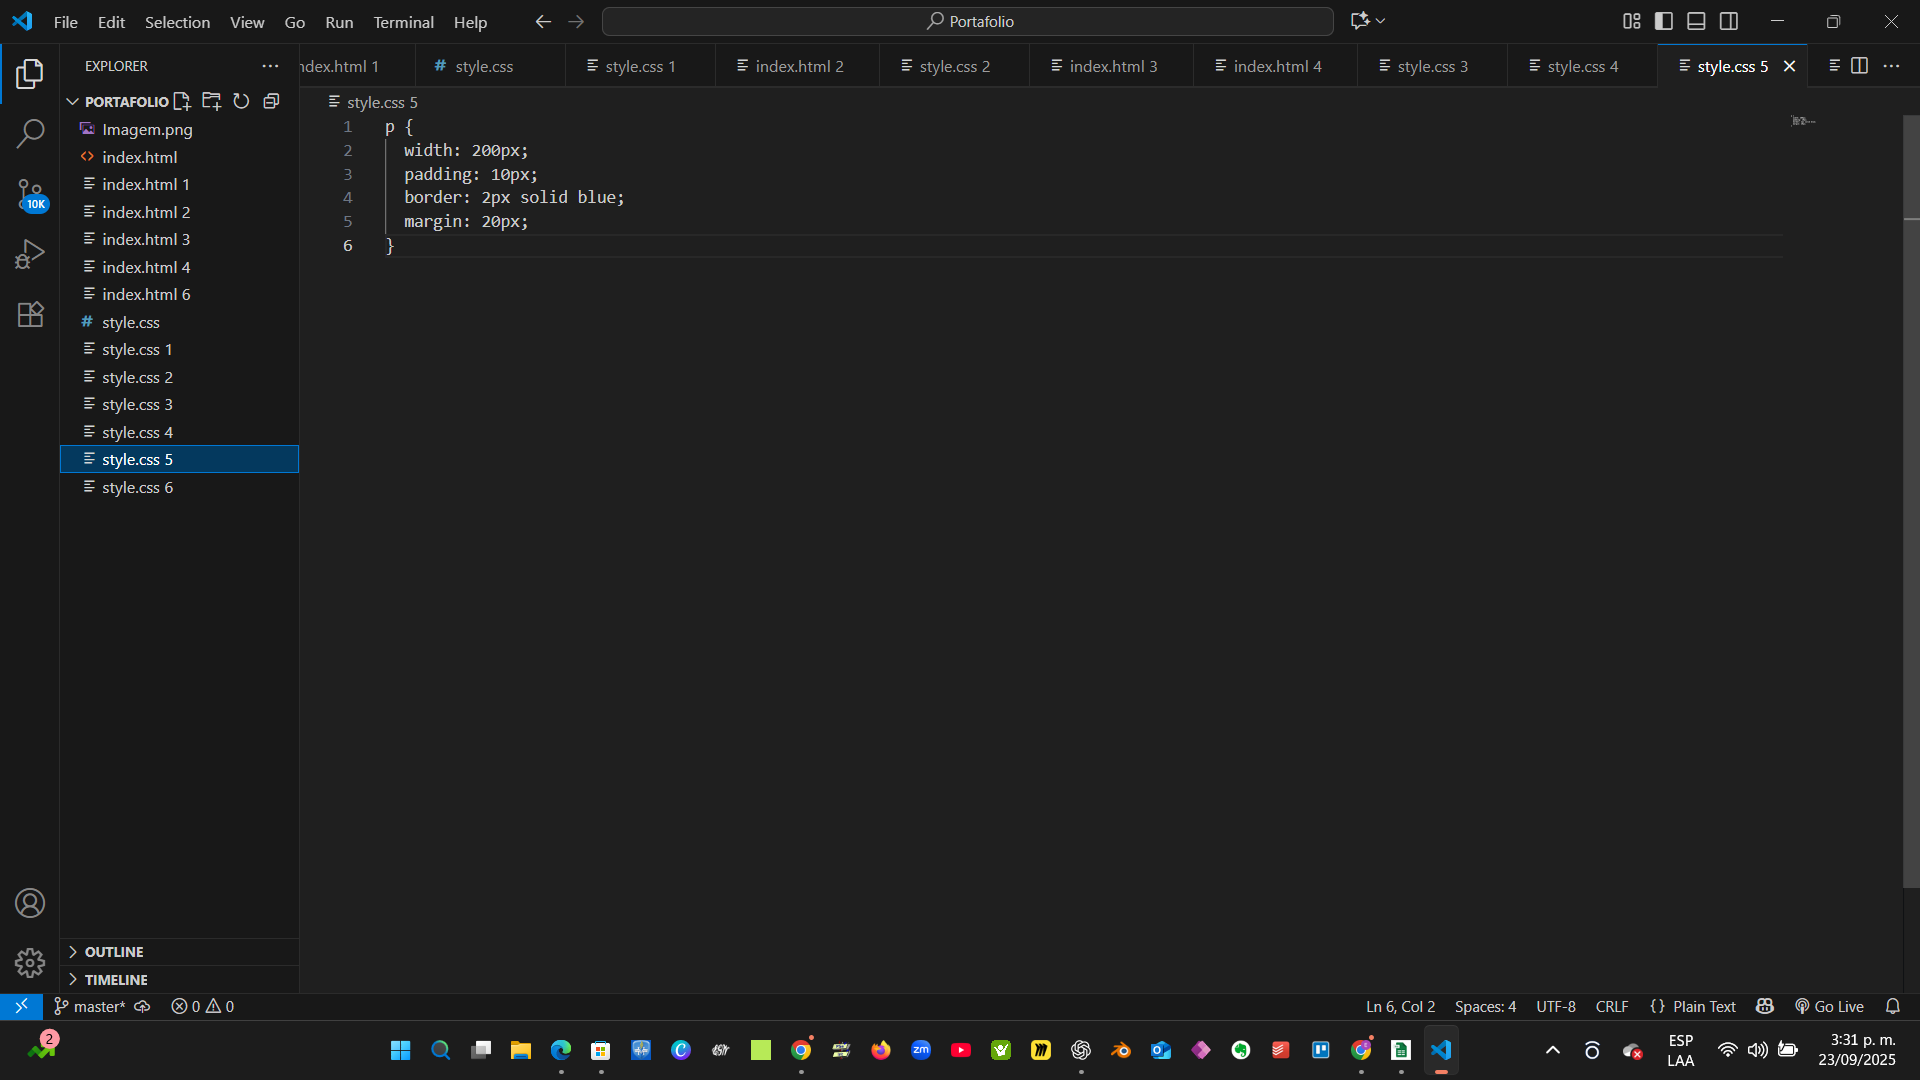
Task: Open clock showing 3:31 p. m.
Action: [x=1856, y=1050]
